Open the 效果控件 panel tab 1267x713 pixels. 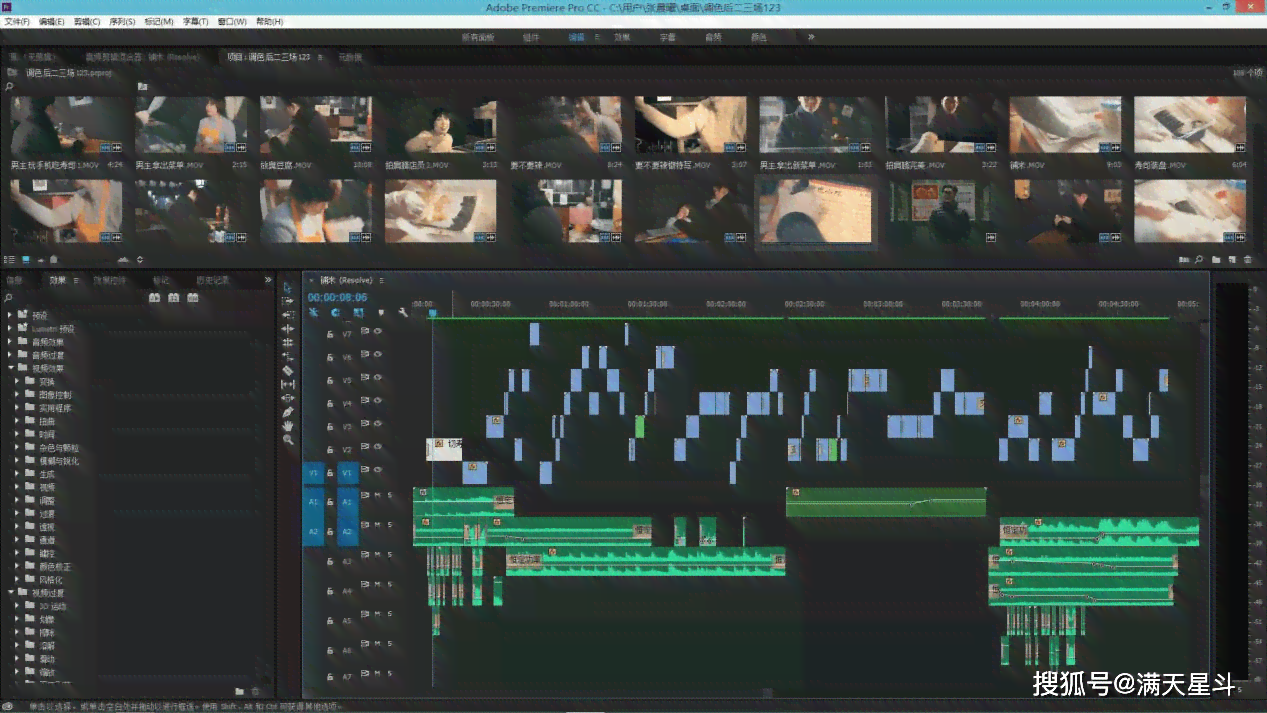pyautogui.click(x=109, y=280)
